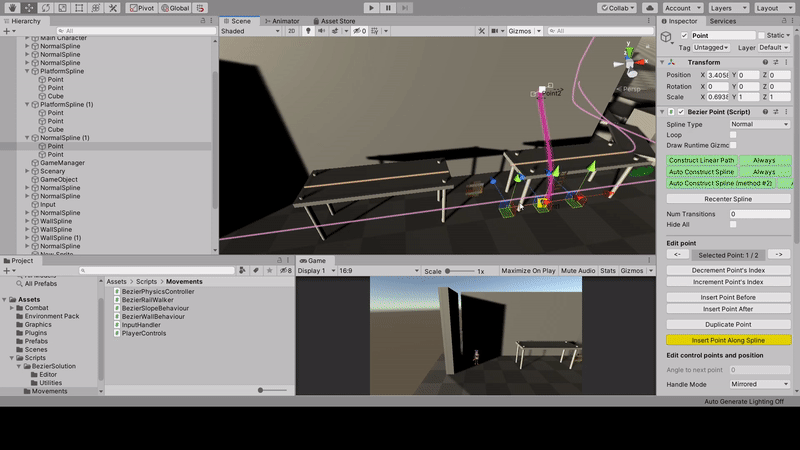Collapse the PlatformSpline (1) object
Screen dimensions: 800x450
(27, 104)
